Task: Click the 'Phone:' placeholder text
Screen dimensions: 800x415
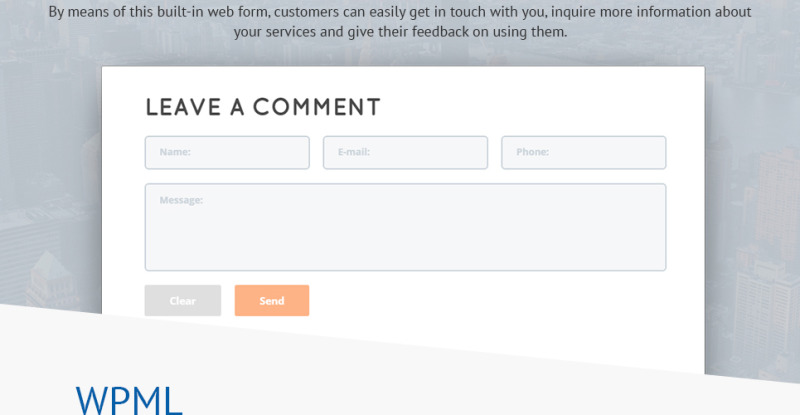Action: click(x=532, y=152)
